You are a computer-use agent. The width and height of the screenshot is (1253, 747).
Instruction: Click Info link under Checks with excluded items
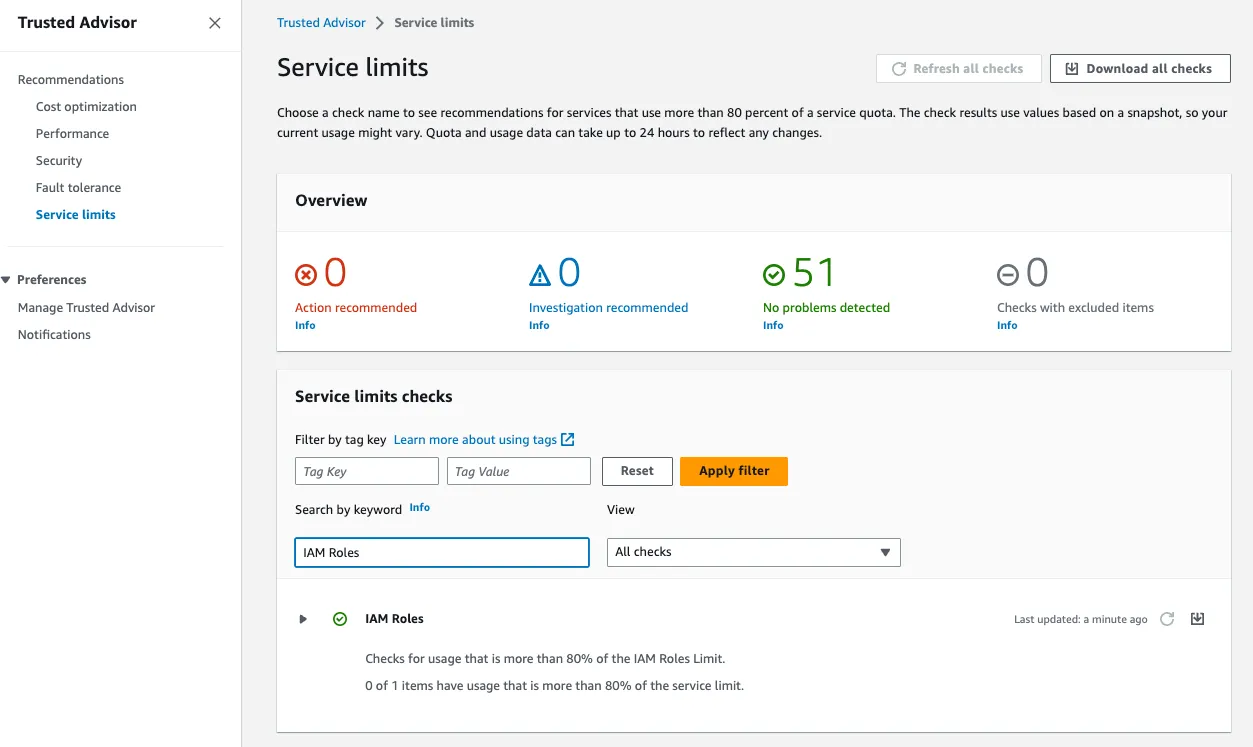[1007, 326]
